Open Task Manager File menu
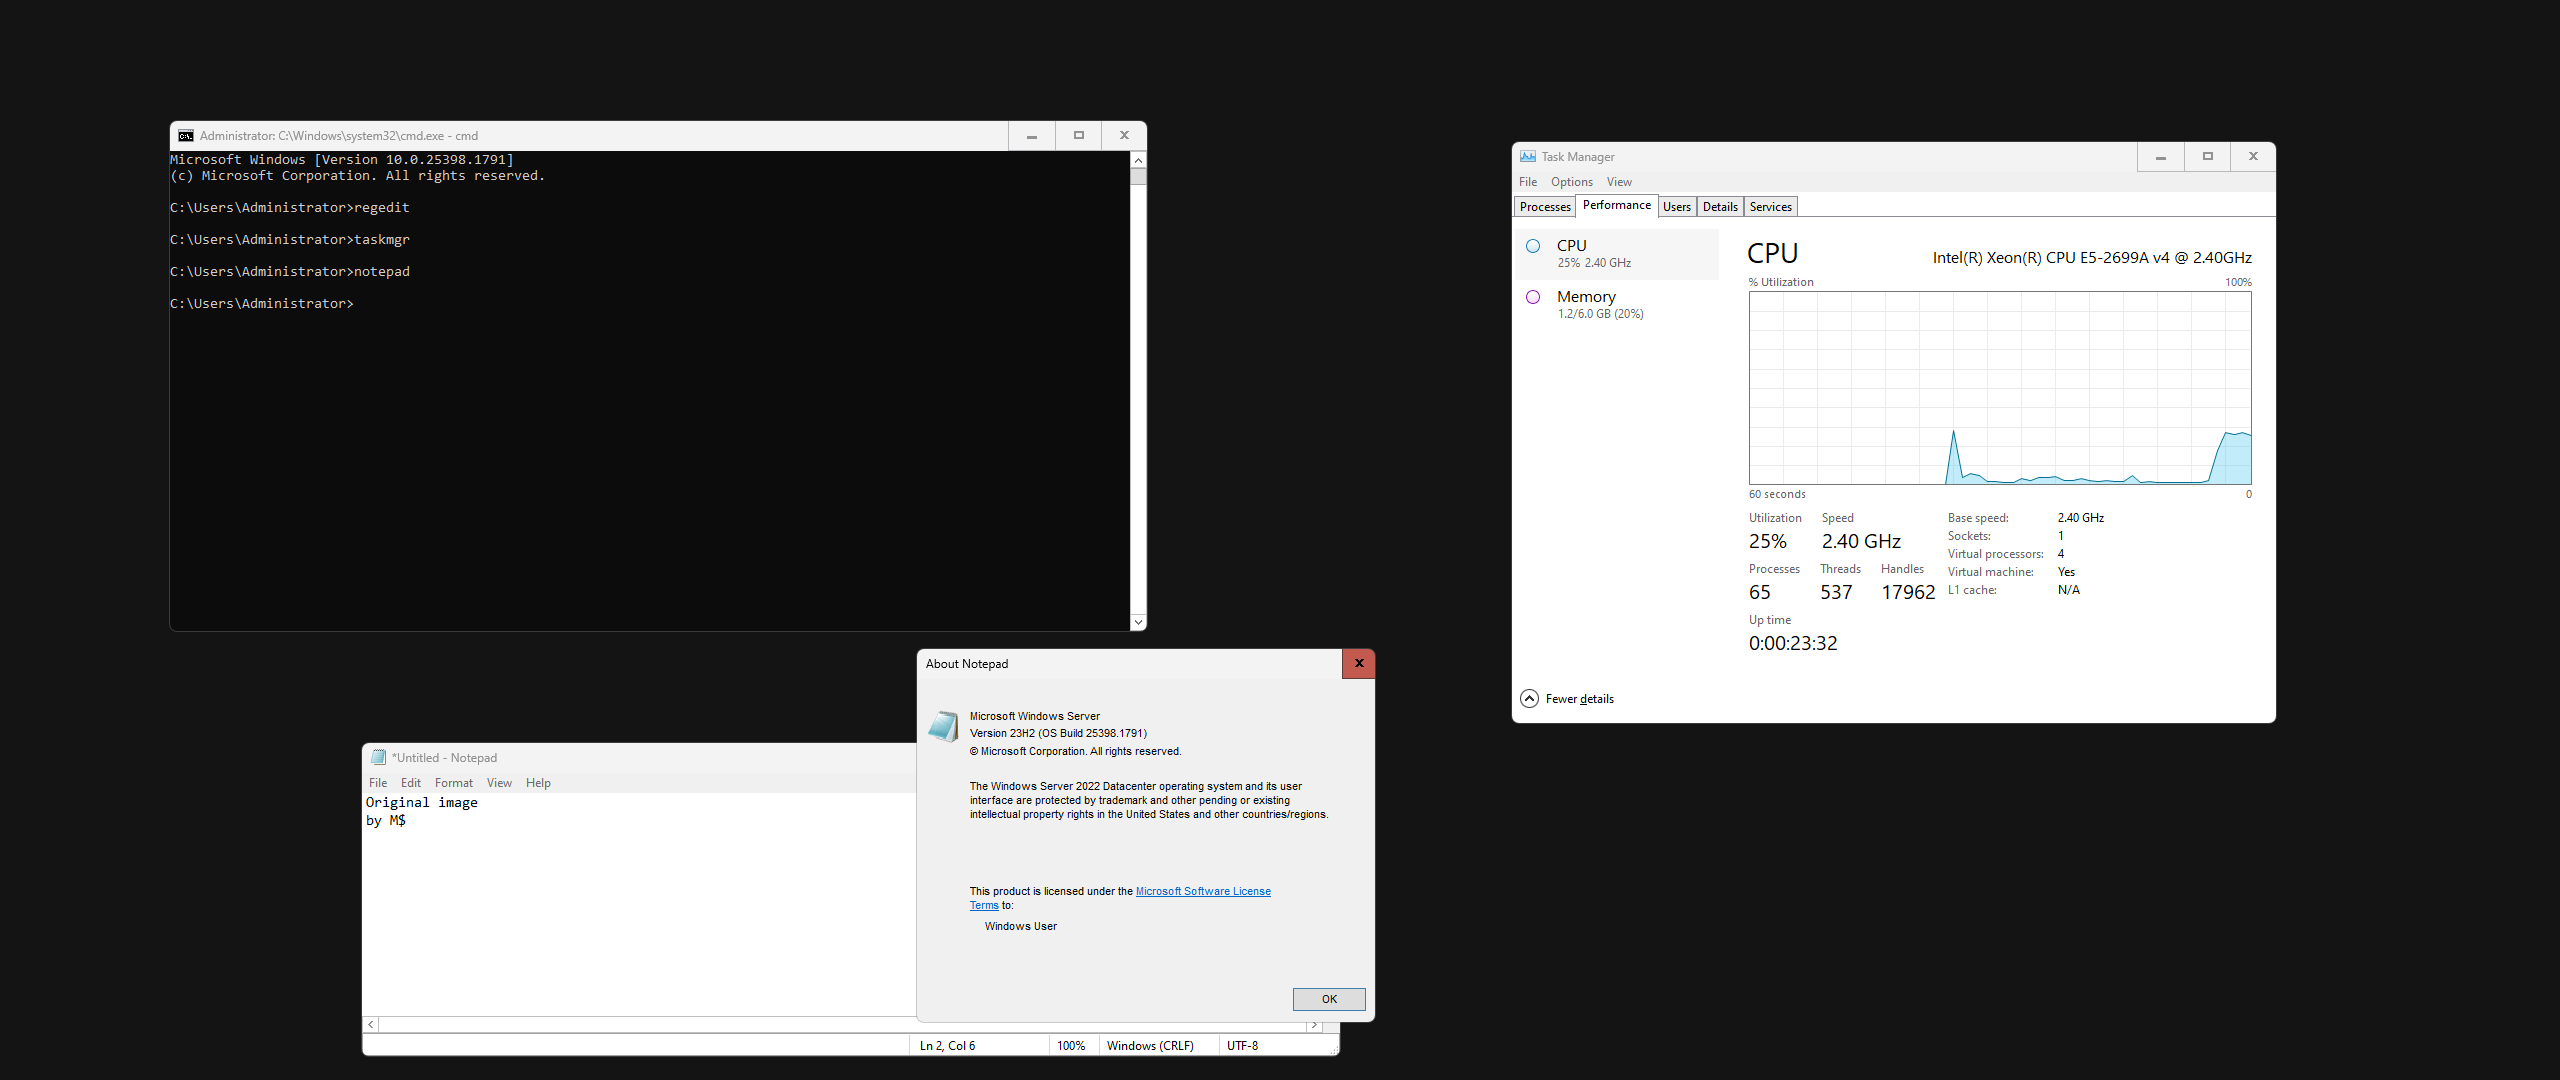Viewport: 2560px width, 1080px height. (1528, 182)
